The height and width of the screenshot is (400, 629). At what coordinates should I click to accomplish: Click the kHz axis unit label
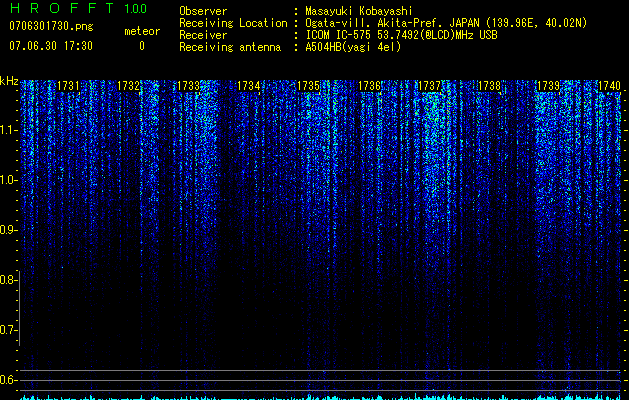(9, 82)
